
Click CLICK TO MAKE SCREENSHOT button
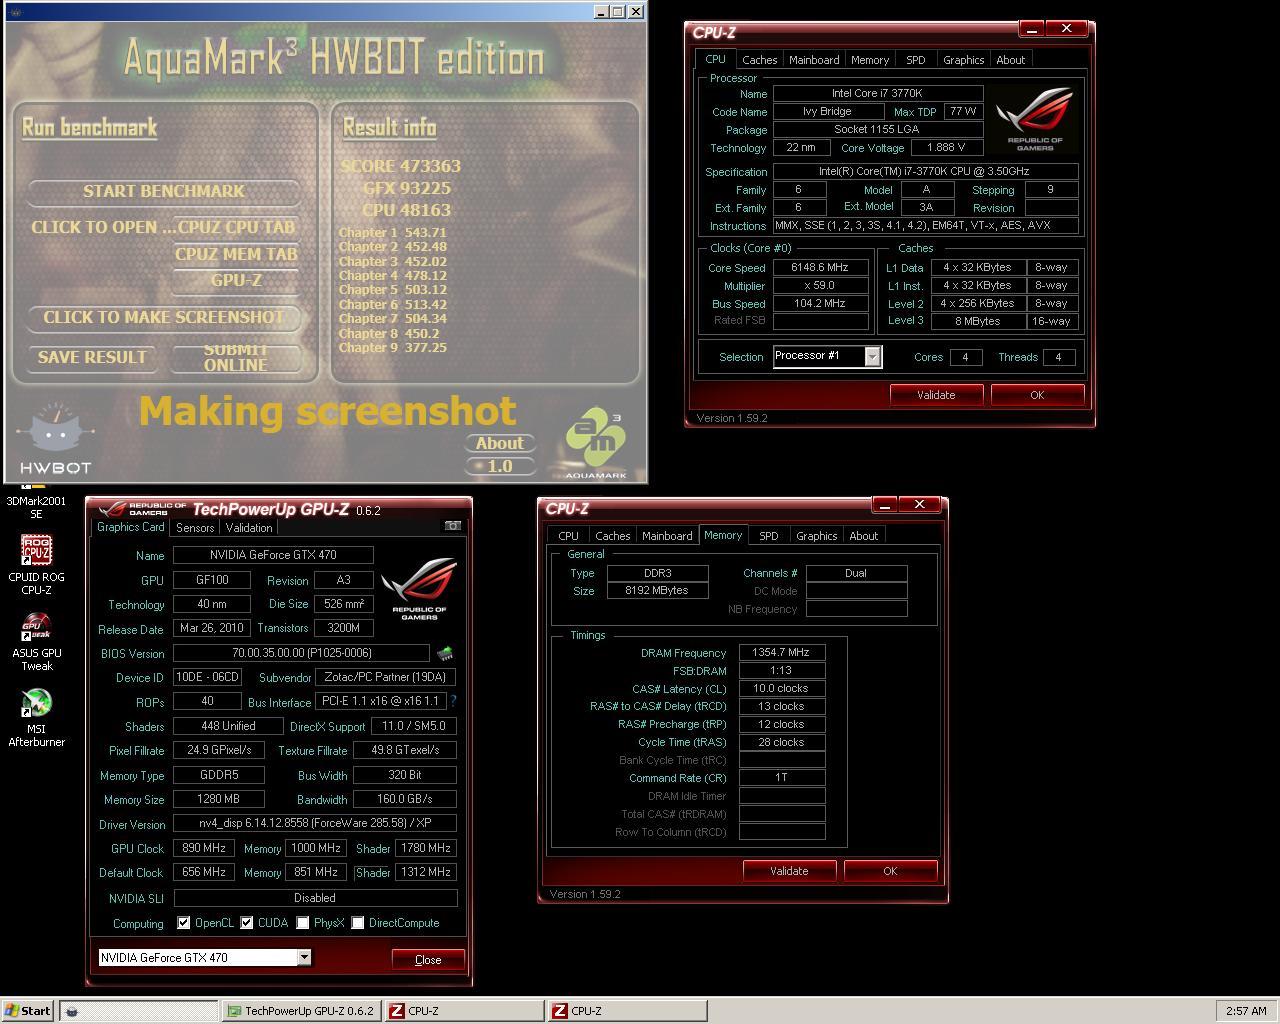point(164,317)
